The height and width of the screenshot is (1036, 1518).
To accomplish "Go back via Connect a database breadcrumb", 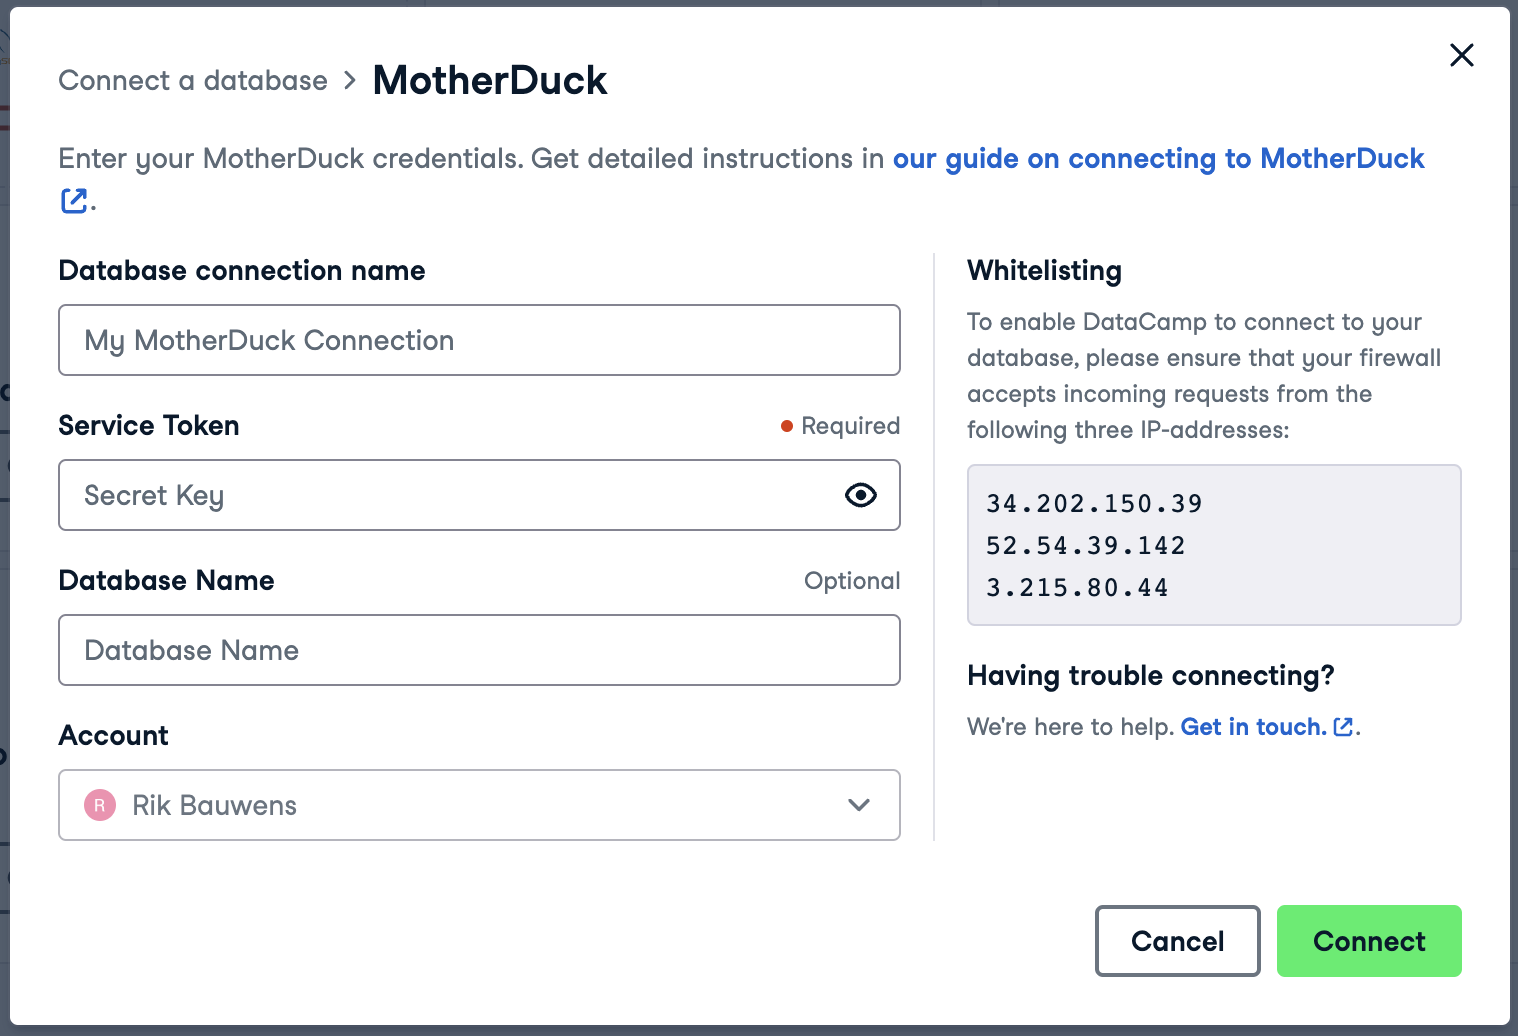I will pyautogui.click(x=193, y=80).
